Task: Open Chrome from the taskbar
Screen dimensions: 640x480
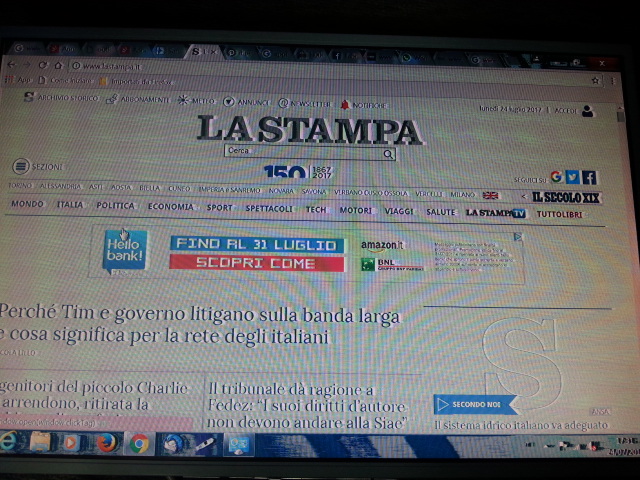Action: [x=139, y=444]
